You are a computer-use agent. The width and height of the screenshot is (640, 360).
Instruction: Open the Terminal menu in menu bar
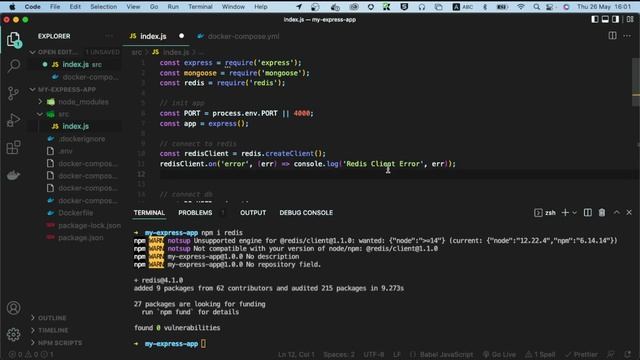click(x=200, y=7)
